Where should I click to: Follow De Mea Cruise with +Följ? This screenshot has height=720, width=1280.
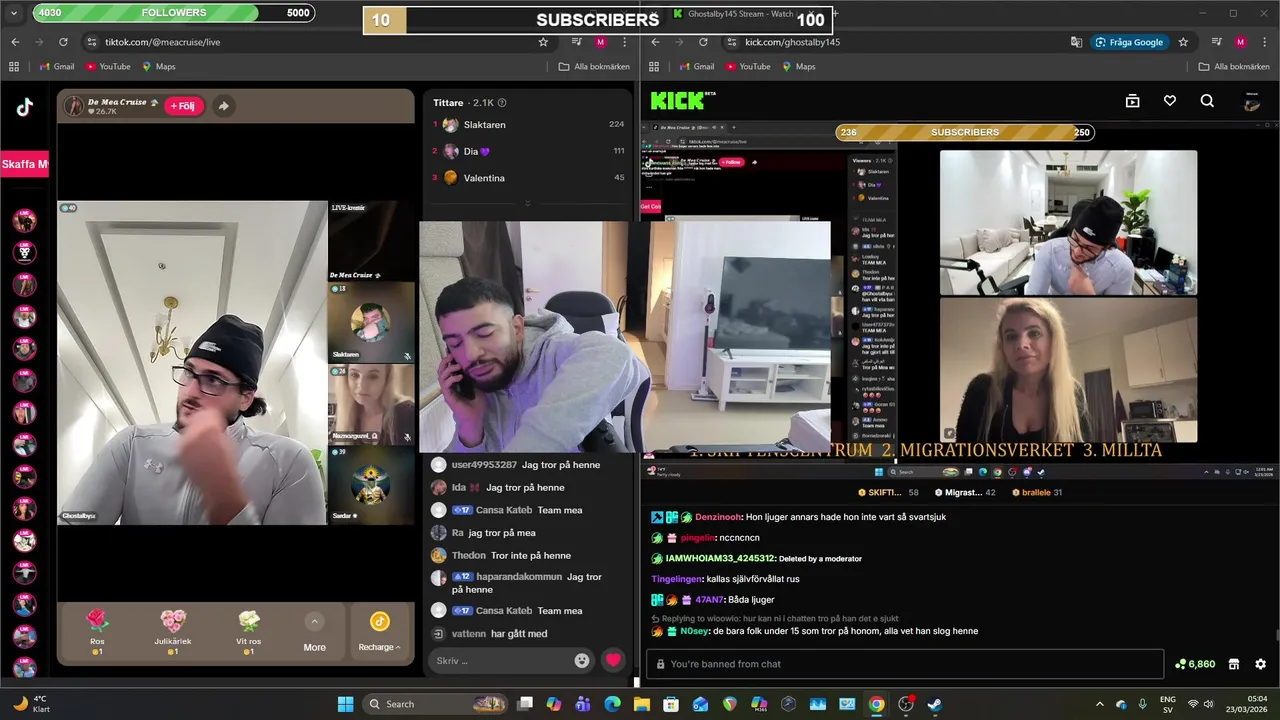(184, 106)
